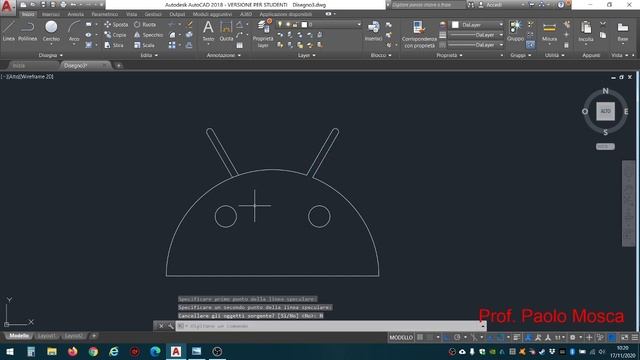Toggle object snap tracking in status bar
640x360 pixels.
(491, 338)
